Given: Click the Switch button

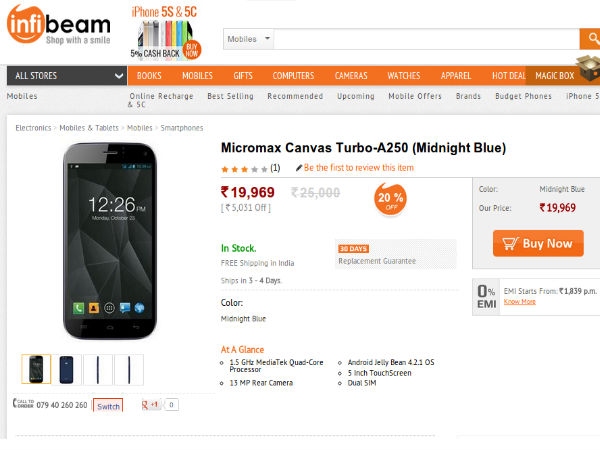Looking at the screenshot, I should (108, 406).
